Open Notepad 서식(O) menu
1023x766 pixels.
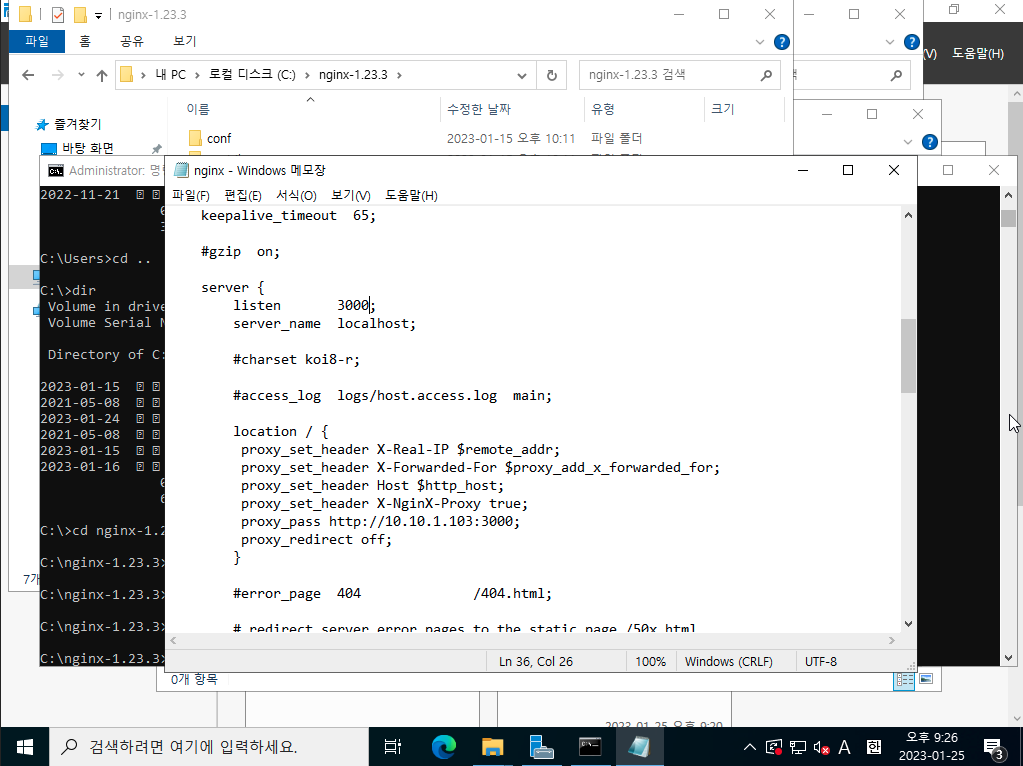[x=296, y=196]
